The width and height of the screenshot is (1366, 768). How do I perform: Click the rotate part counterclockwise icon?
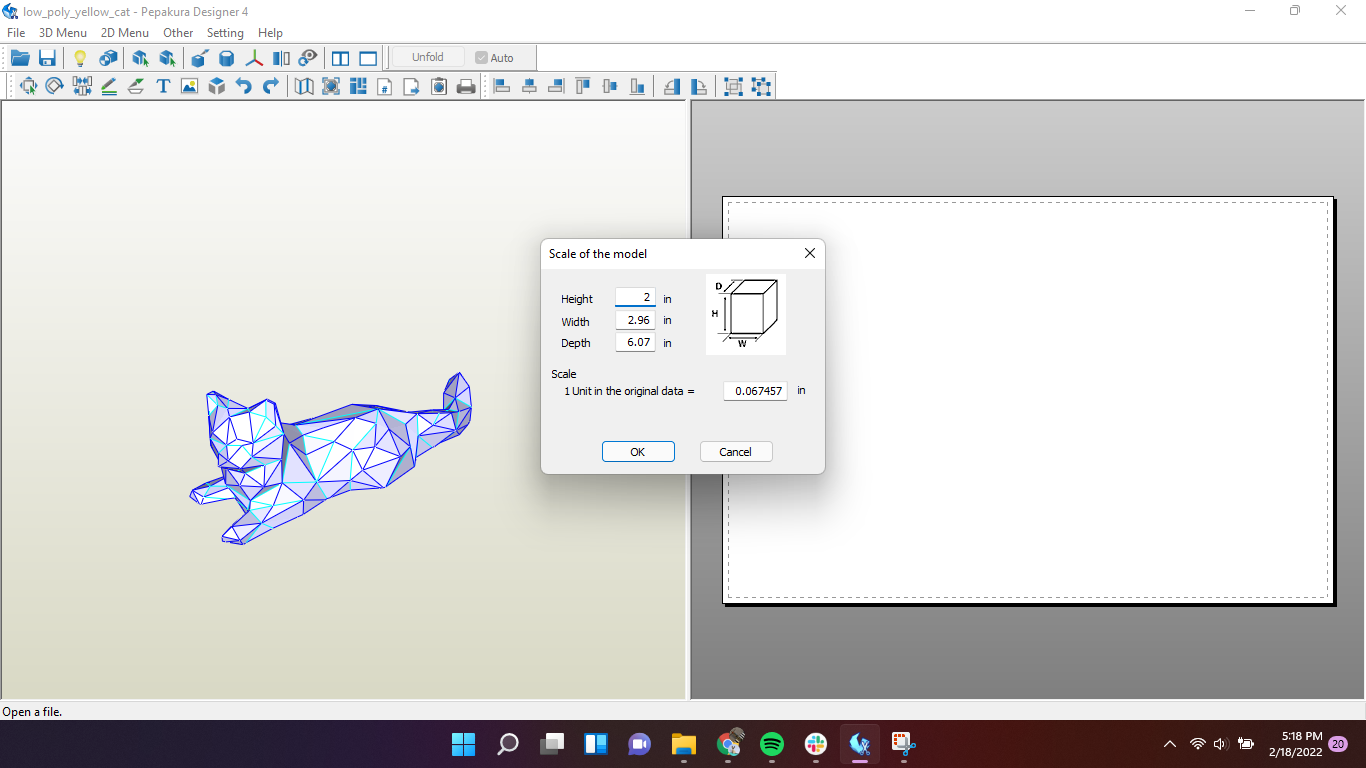click(671, 86)
